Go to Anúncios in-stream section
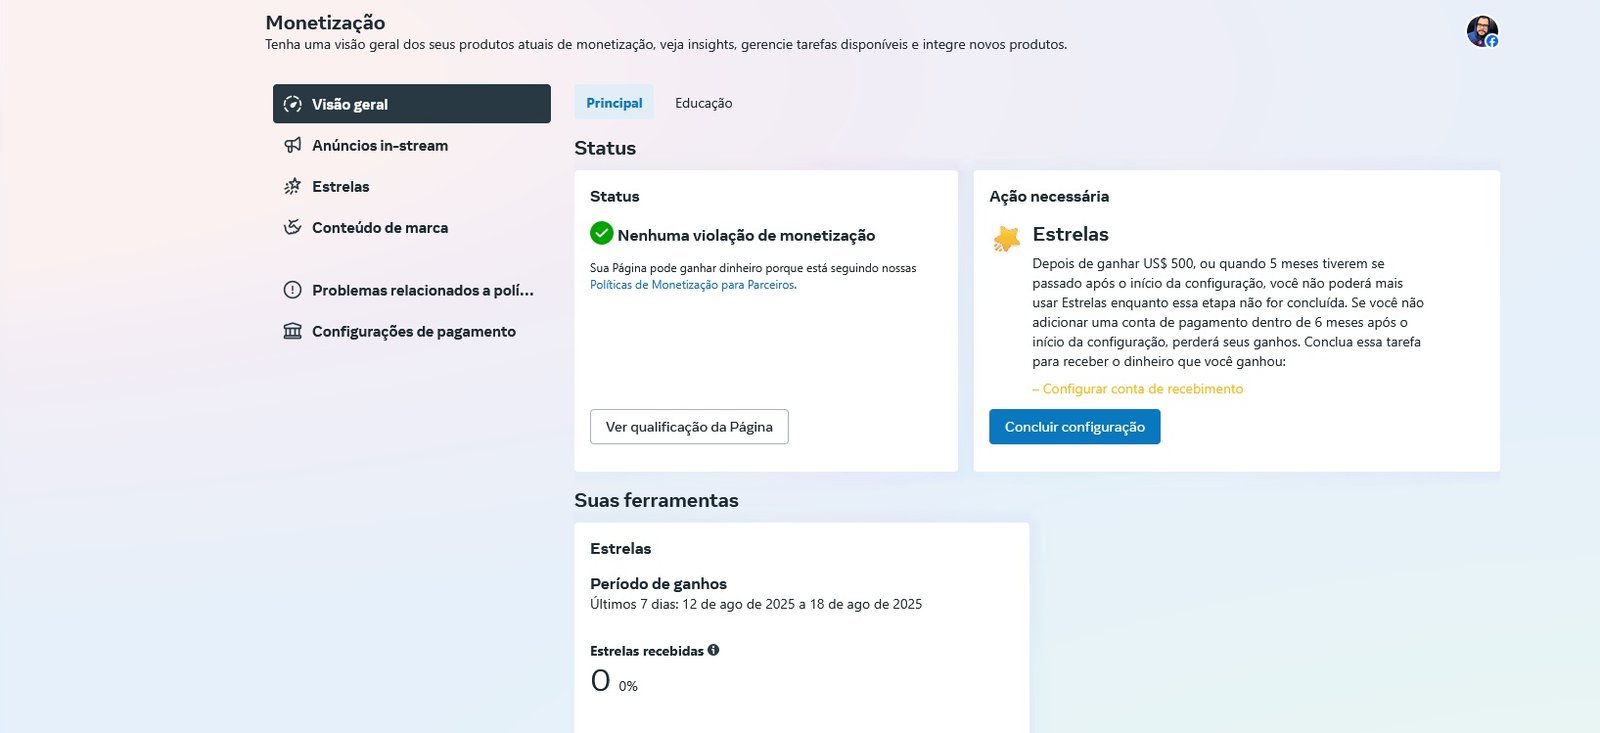The height and width of the screenshot is (733, 1600). click(412, 145)
